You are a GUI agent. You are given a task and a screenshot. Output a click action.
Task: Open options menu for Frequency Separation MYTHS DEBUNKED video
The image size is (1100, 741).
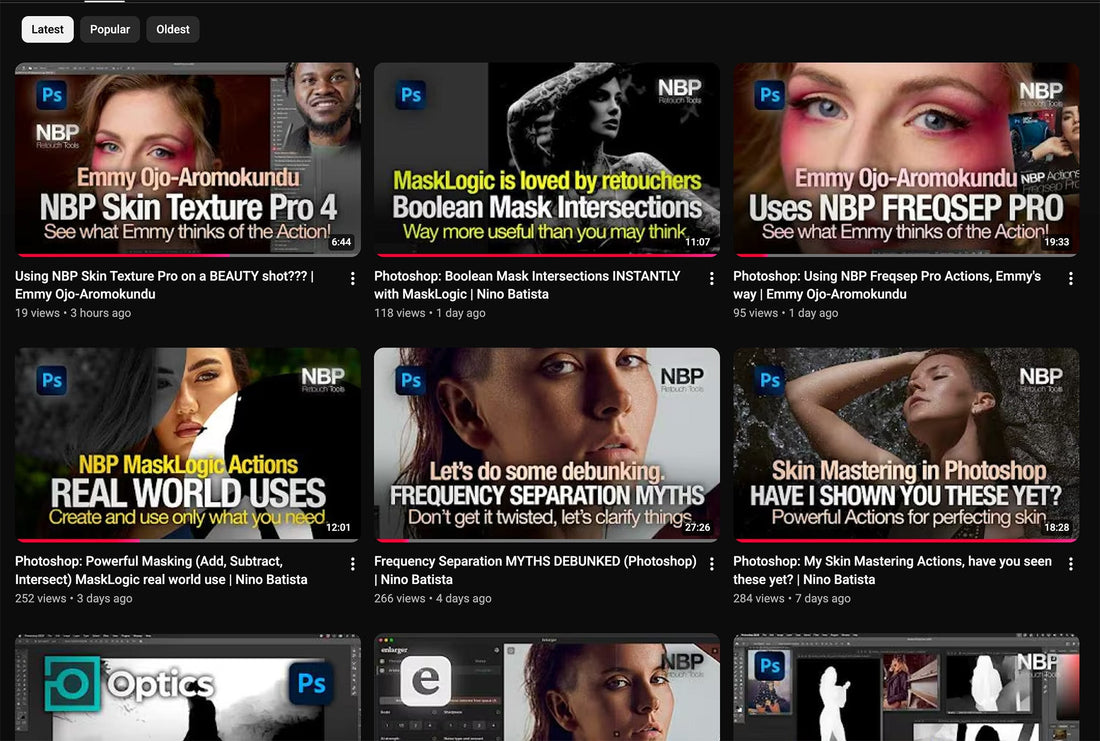click(711, 564)
